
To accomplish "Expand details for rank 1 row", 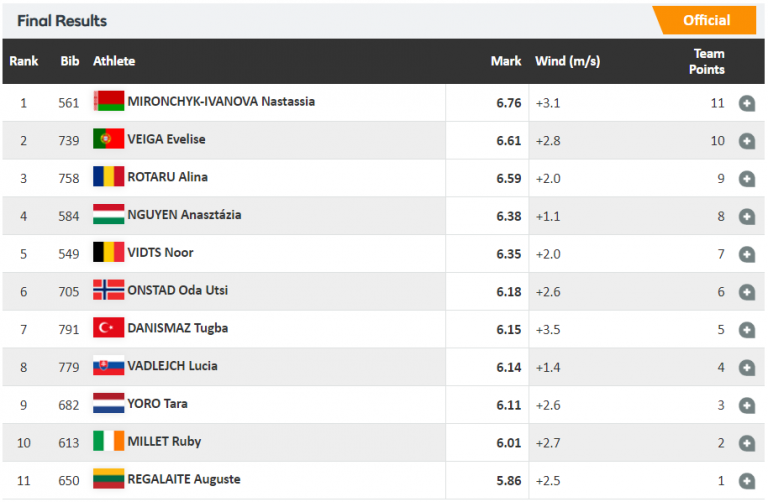I will point(746,103).
